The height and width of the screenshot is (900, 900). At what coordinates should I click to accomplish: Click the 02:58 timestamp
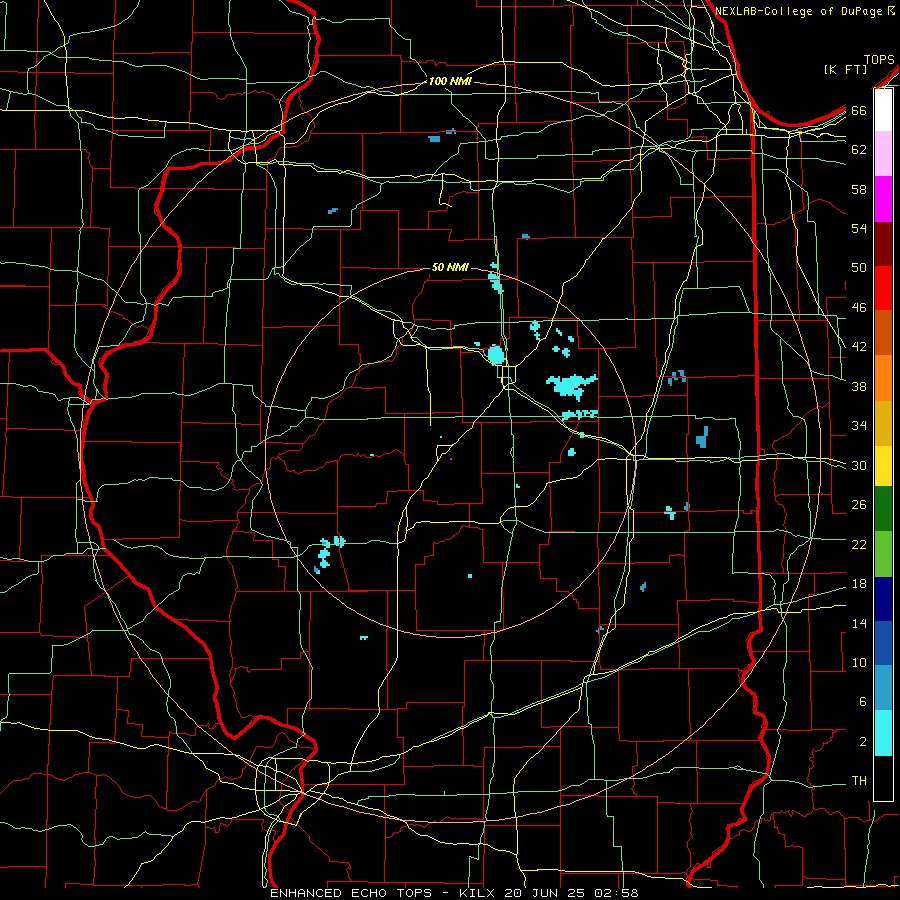(614, 893)
